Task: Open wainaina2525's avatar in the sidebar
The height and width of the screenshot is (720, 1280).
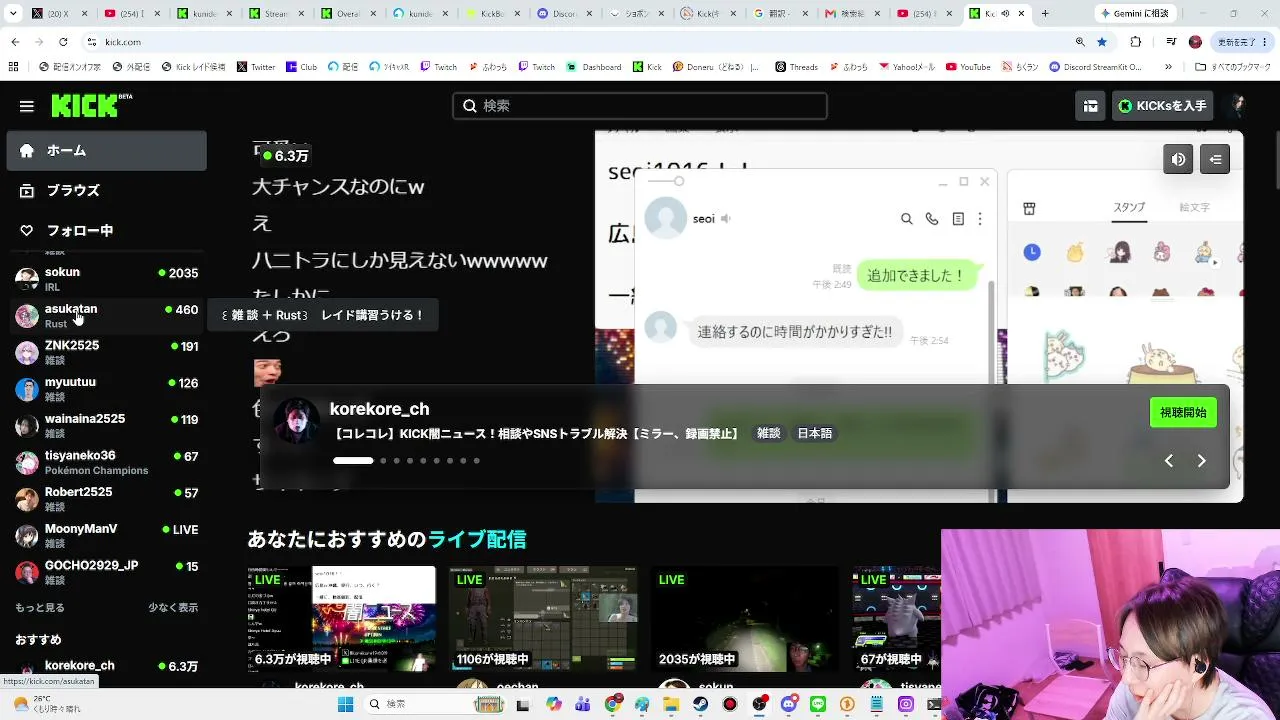Action: 27,426
